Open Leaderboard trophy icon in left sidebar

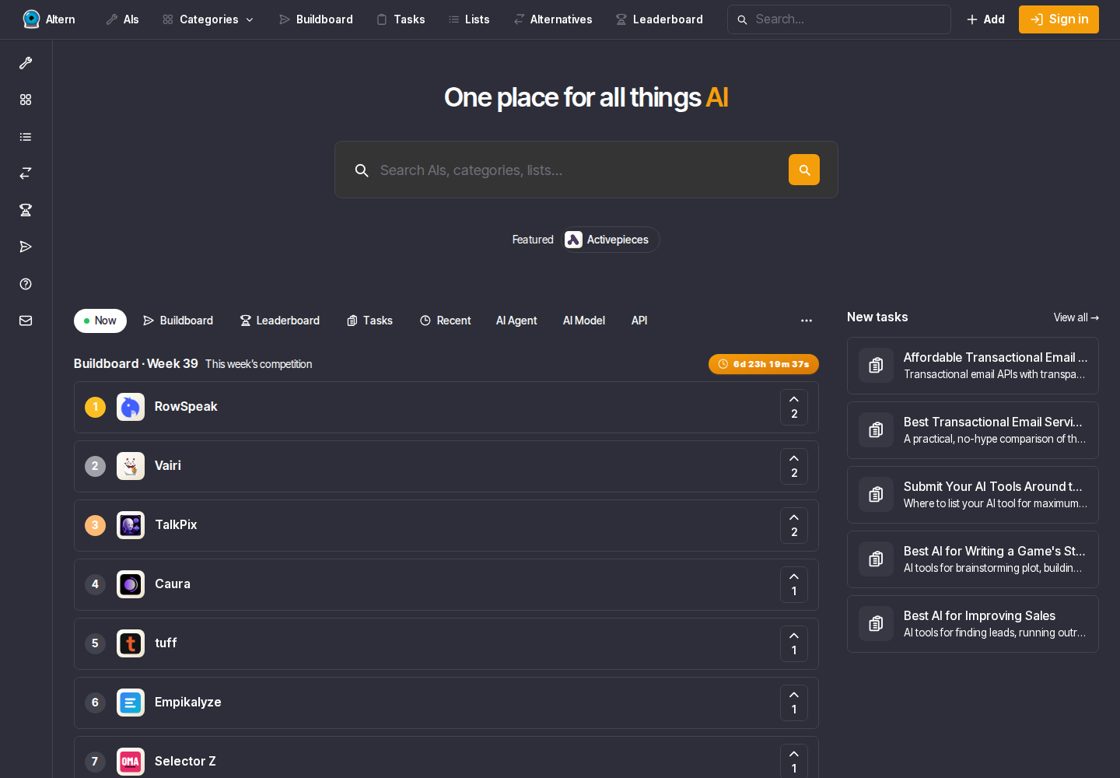[x=26, y=210]
